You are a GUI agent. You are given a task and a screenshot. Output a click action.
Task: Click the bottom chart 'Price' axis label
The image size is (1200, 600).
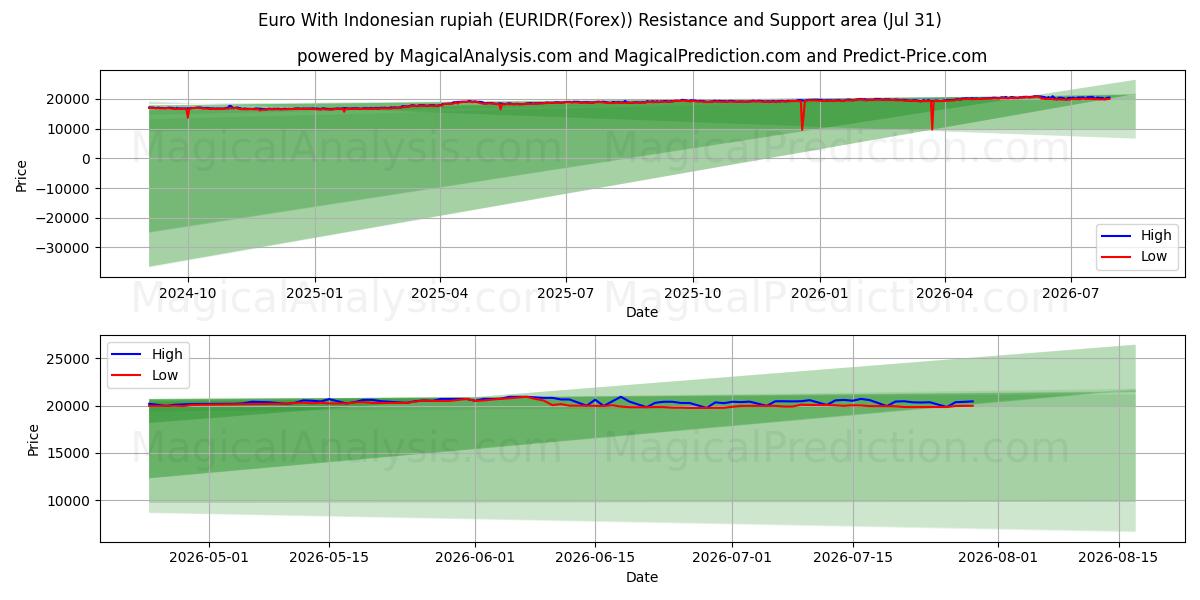tap(34, 439)
